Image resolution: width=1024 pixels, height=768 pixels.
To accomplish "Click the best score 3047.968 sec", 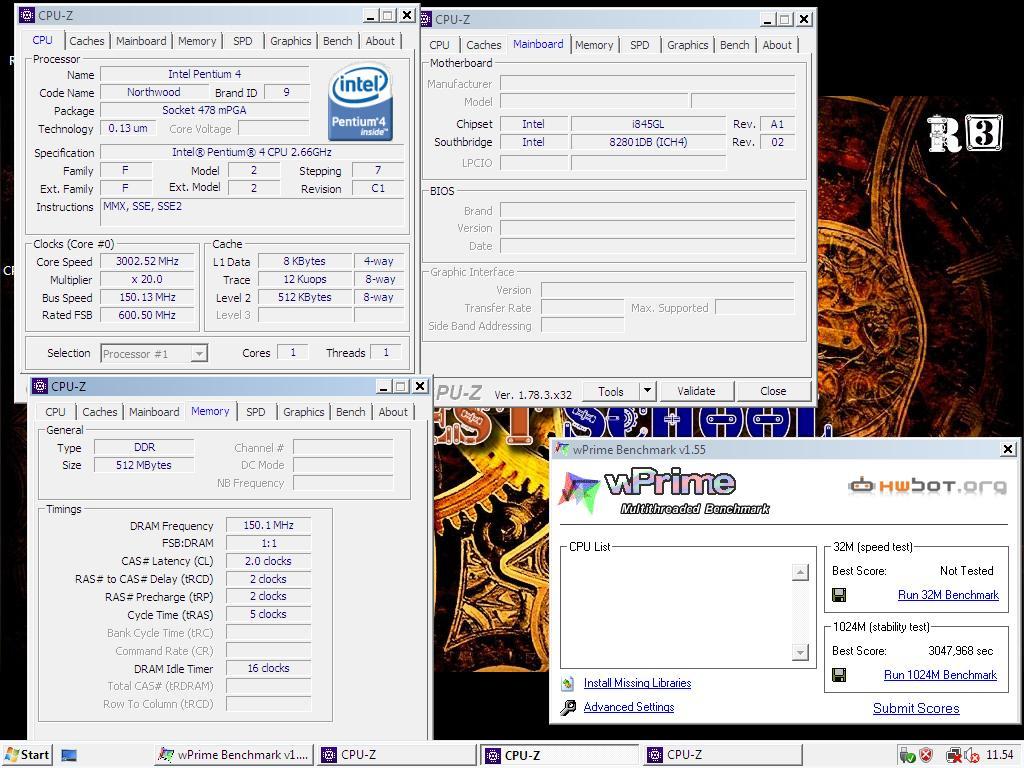I will (x=961, y=651).
